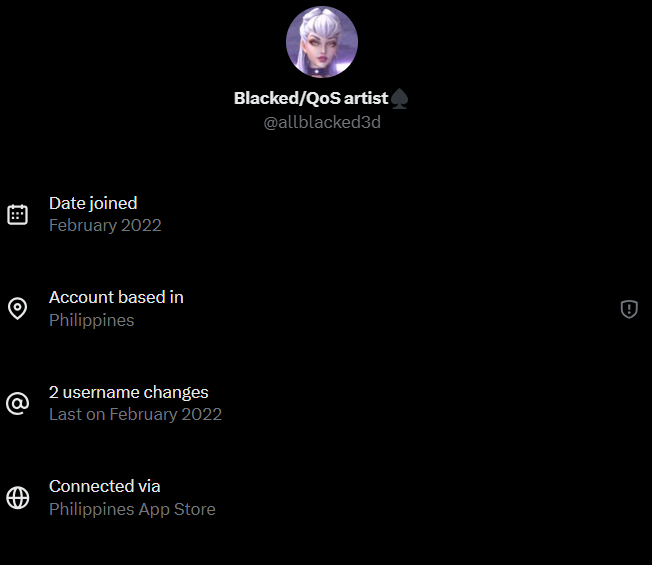Click the Date joined label
This screenshot has width=652, height=565.
(x=93, y=203)
